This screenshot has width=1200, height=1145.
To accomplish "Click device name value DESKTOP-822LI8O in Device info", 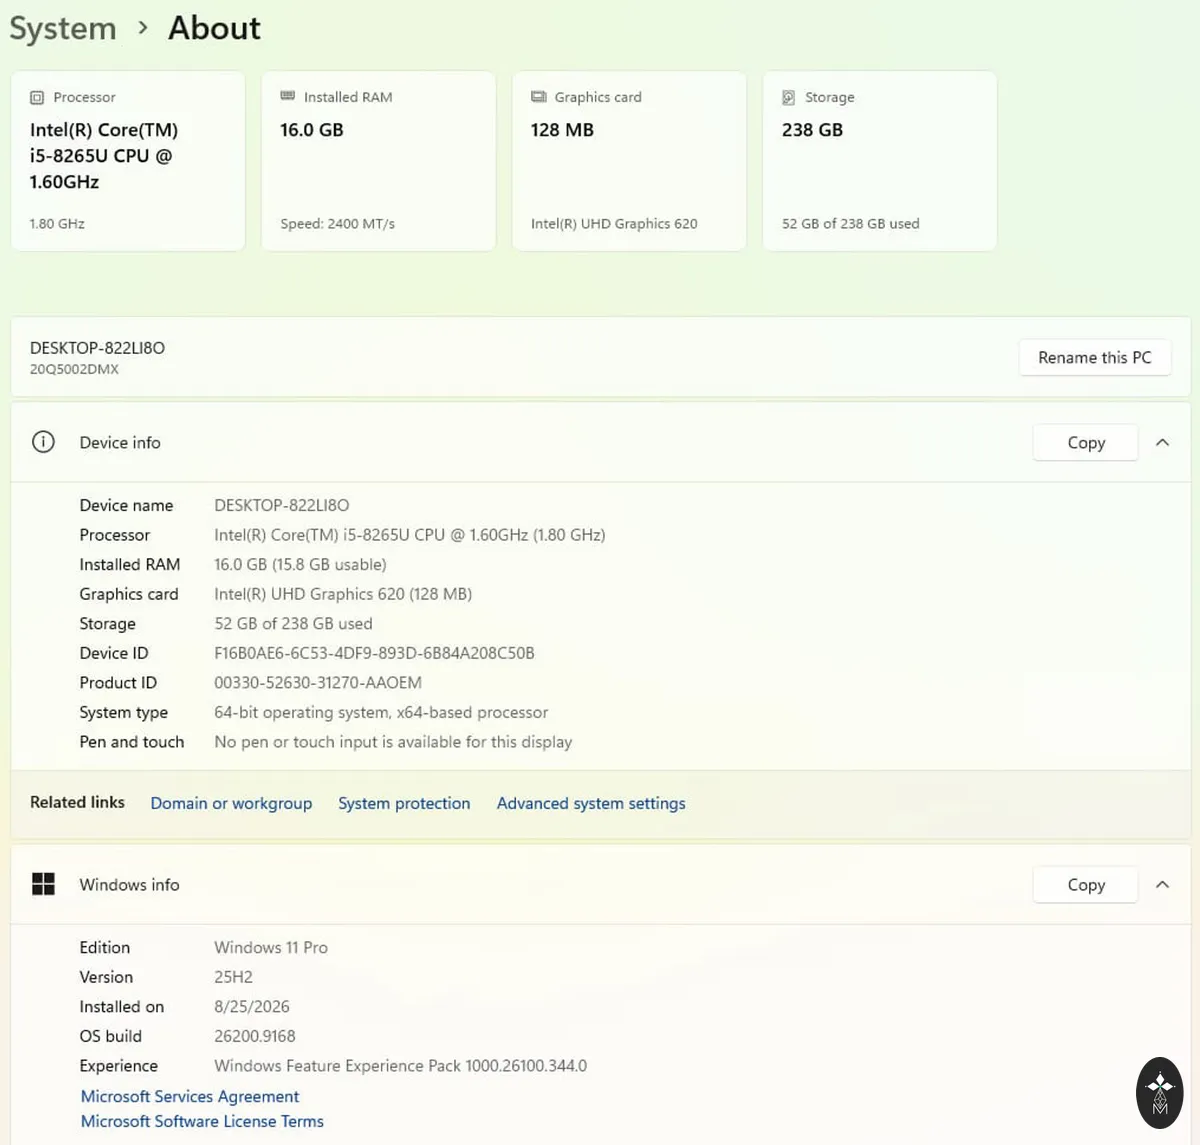I will [282, 505].
